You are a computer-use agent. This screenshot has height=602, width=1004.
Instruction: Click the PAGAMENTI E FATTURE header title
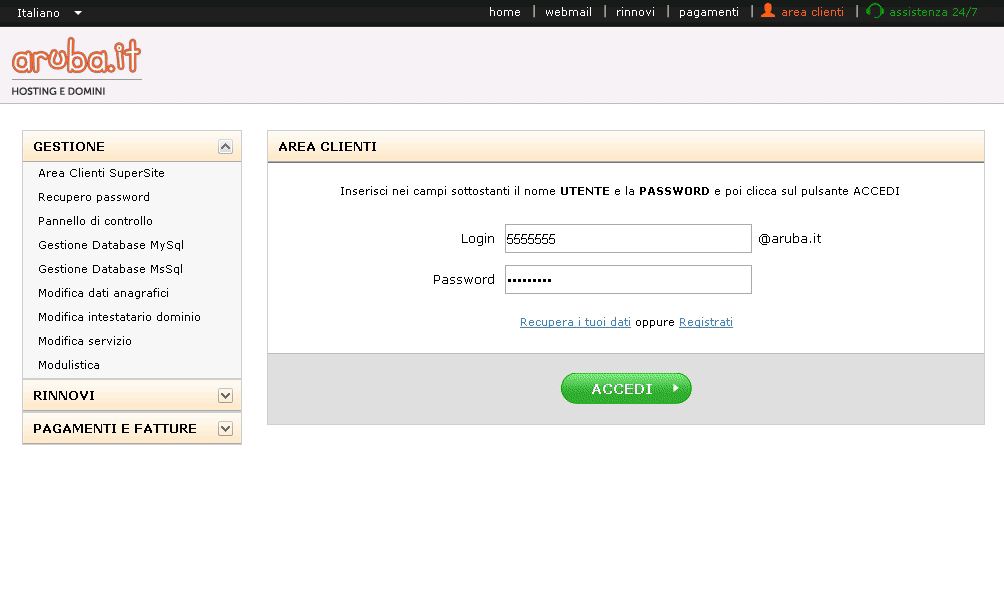[x=115, y=428]
